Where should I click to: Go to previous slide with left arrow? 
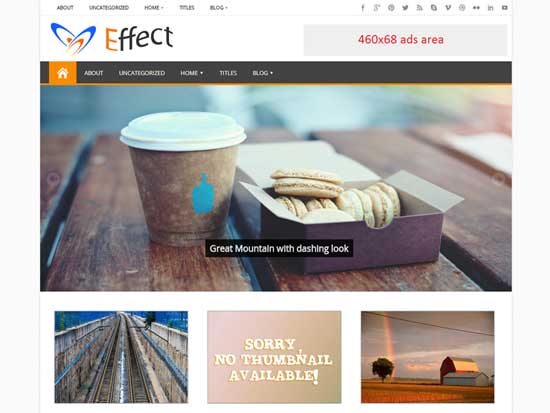[53, 179]
